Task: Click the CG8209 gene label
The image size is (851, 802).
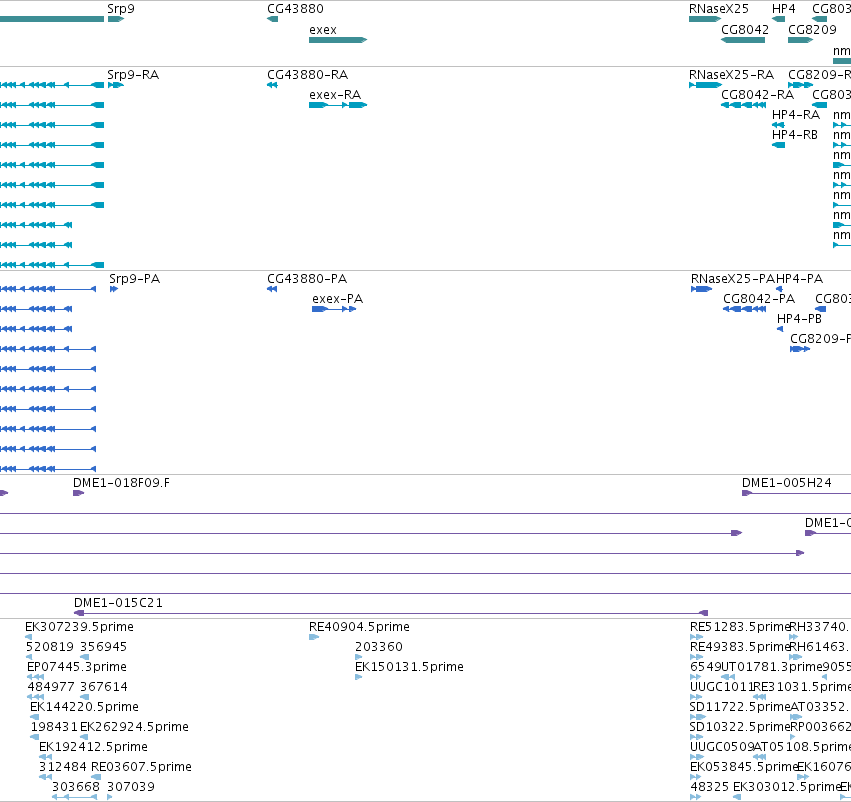Action: click(812, 29)
